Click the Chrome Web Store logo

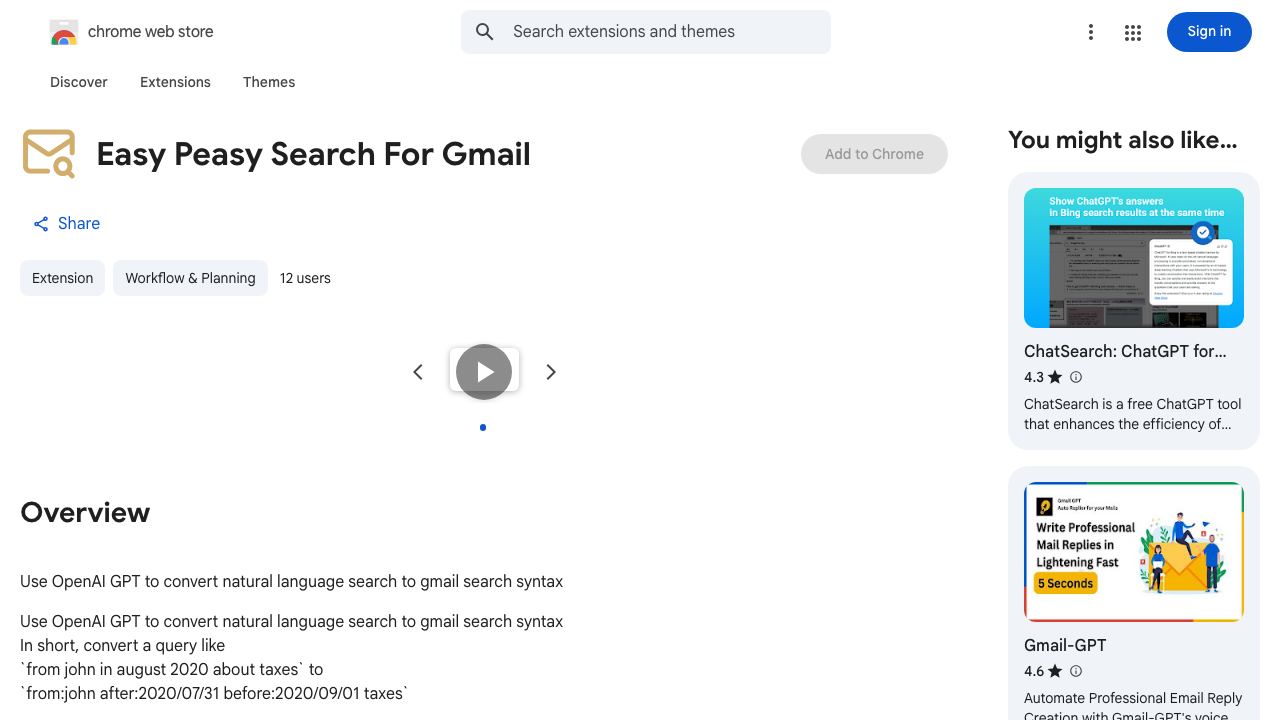click(64, 32)
